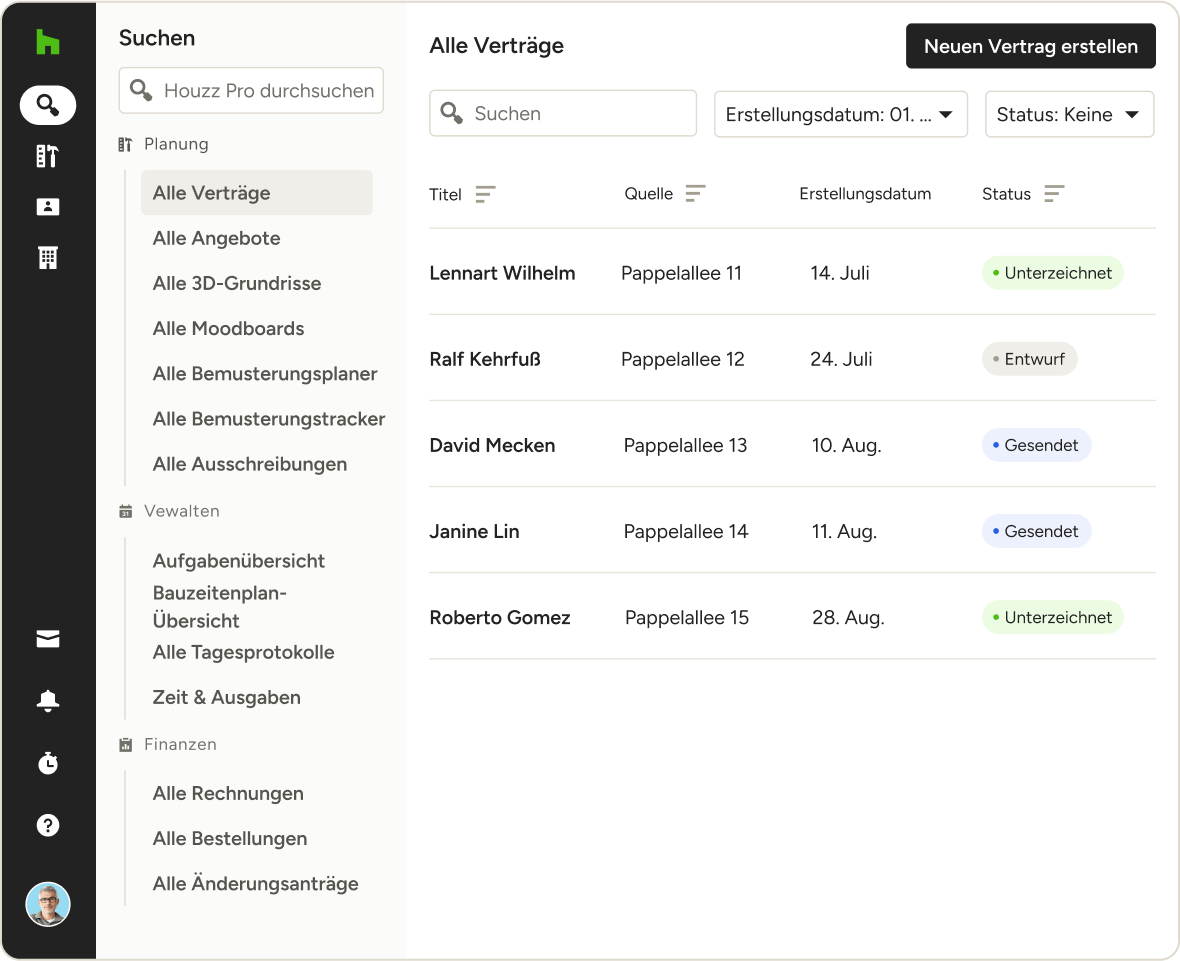This screenshot has width=1180, height=961.
Task: Sort by the Status column icon
Action: click(1054, 194)
